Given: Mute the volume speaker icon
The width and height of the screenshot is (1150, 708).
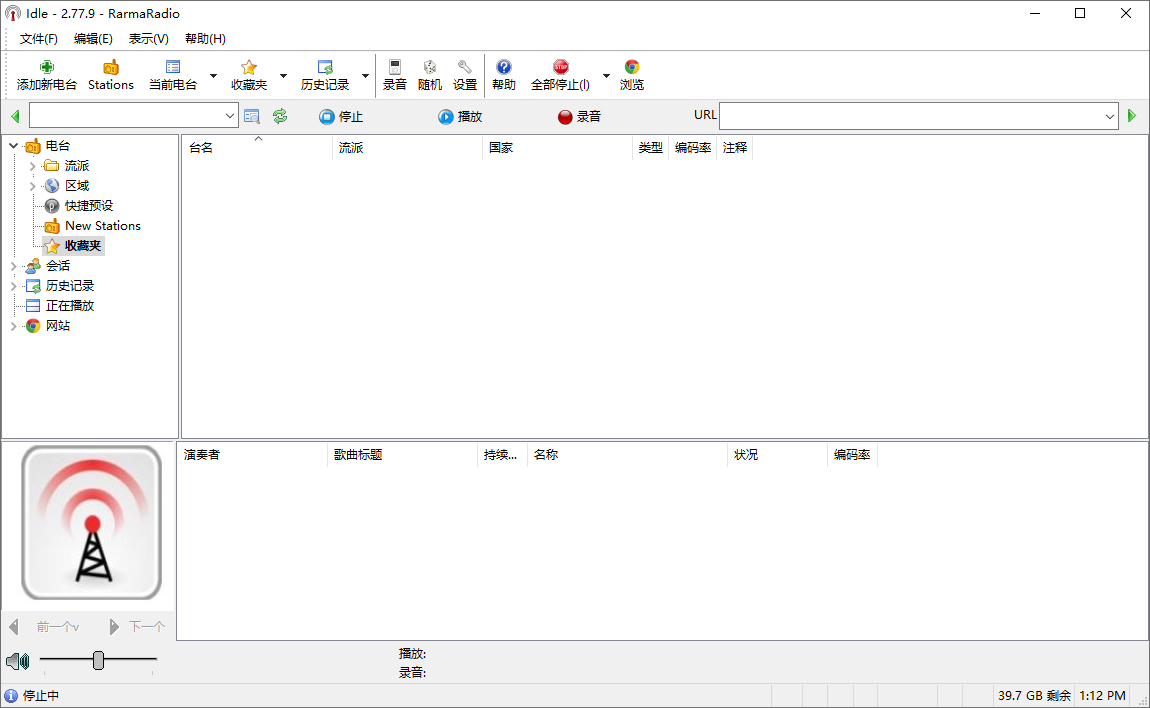Looking at the screenshot, I should coord(16,660).
